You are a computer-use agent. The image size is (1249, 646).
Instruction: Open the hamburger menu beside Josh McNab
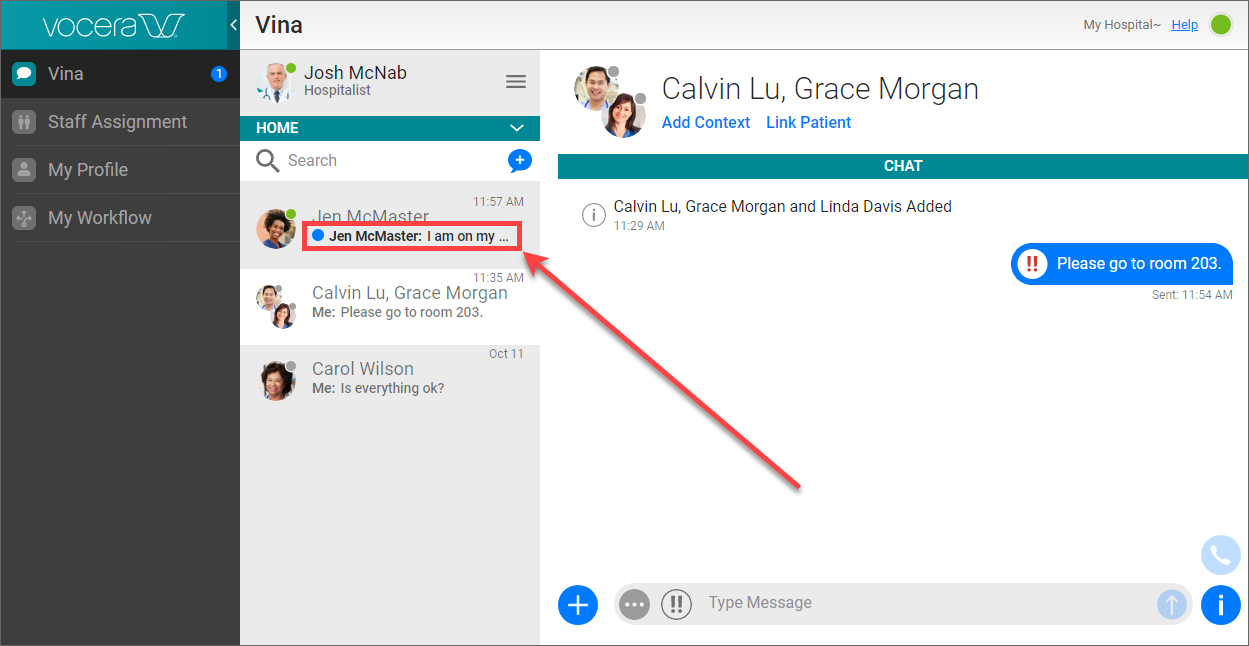tap(516, 82)
